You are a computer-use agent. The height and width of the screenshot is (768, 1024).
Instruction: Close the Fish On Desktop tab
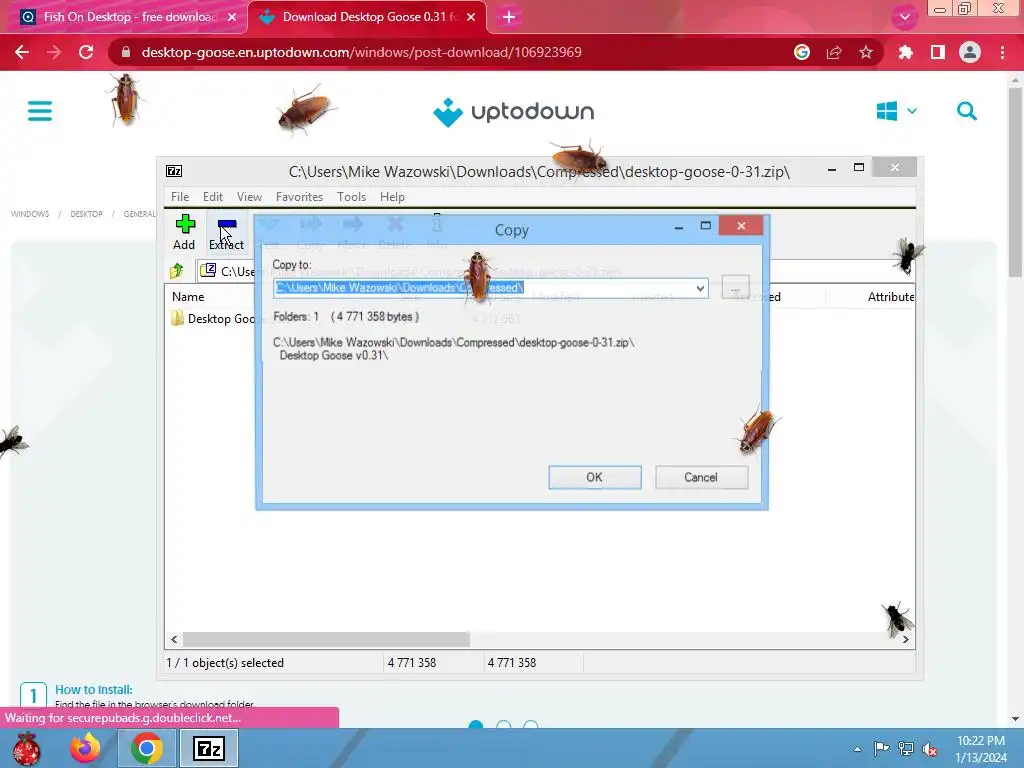232,17
